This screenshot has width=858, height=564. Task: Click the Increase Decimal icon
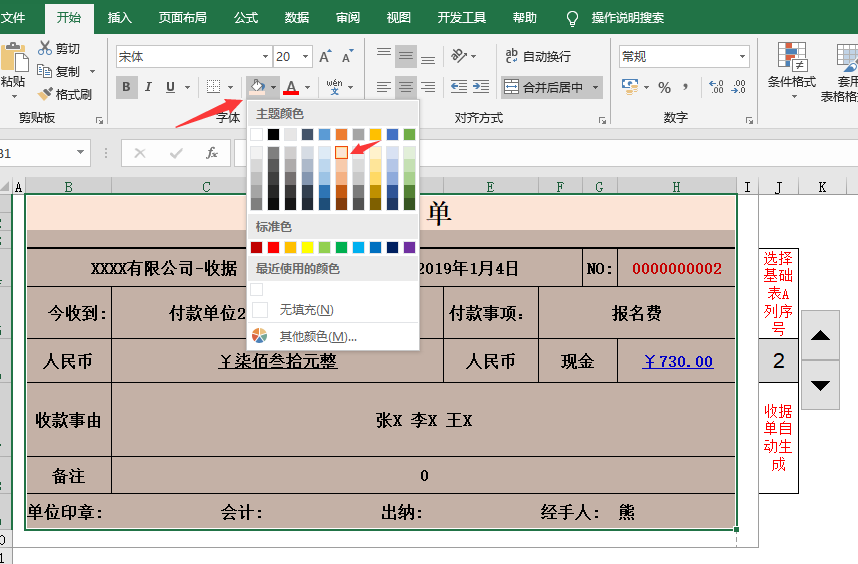[x=716, y=87]
